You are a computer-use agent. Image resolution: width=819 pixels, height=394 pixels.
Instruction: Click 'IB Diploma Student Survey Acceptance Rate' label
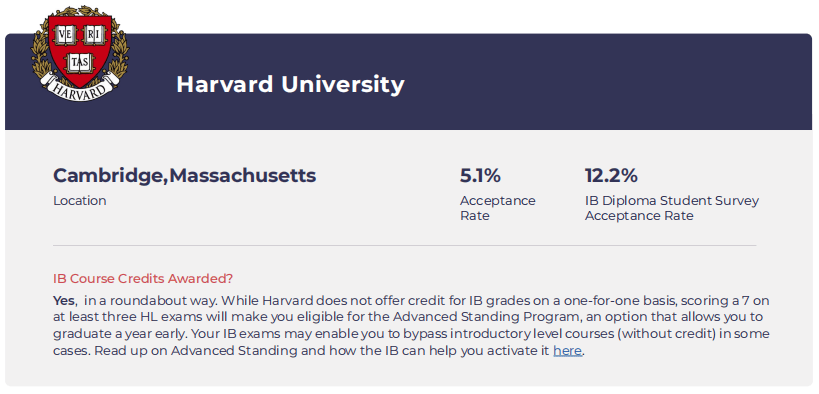point(672,208)
